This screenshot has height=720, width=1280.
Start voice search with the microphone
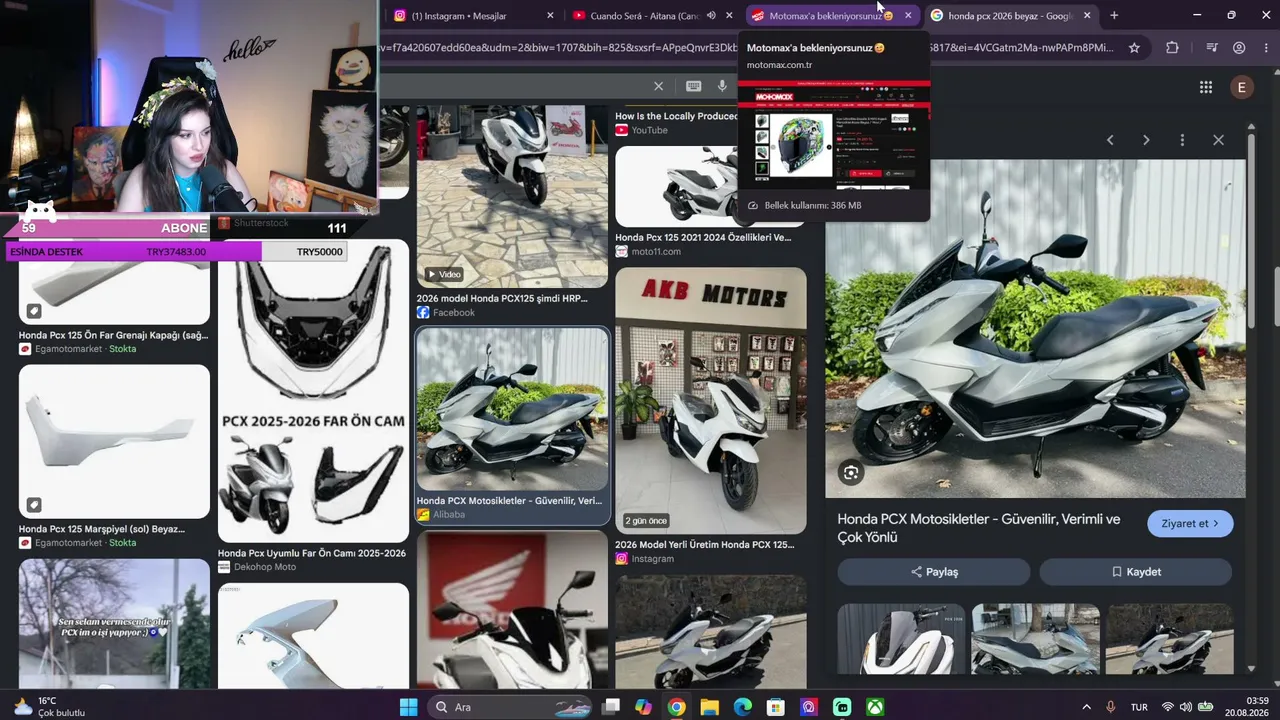pyautogui.click(x=722, y=87)
